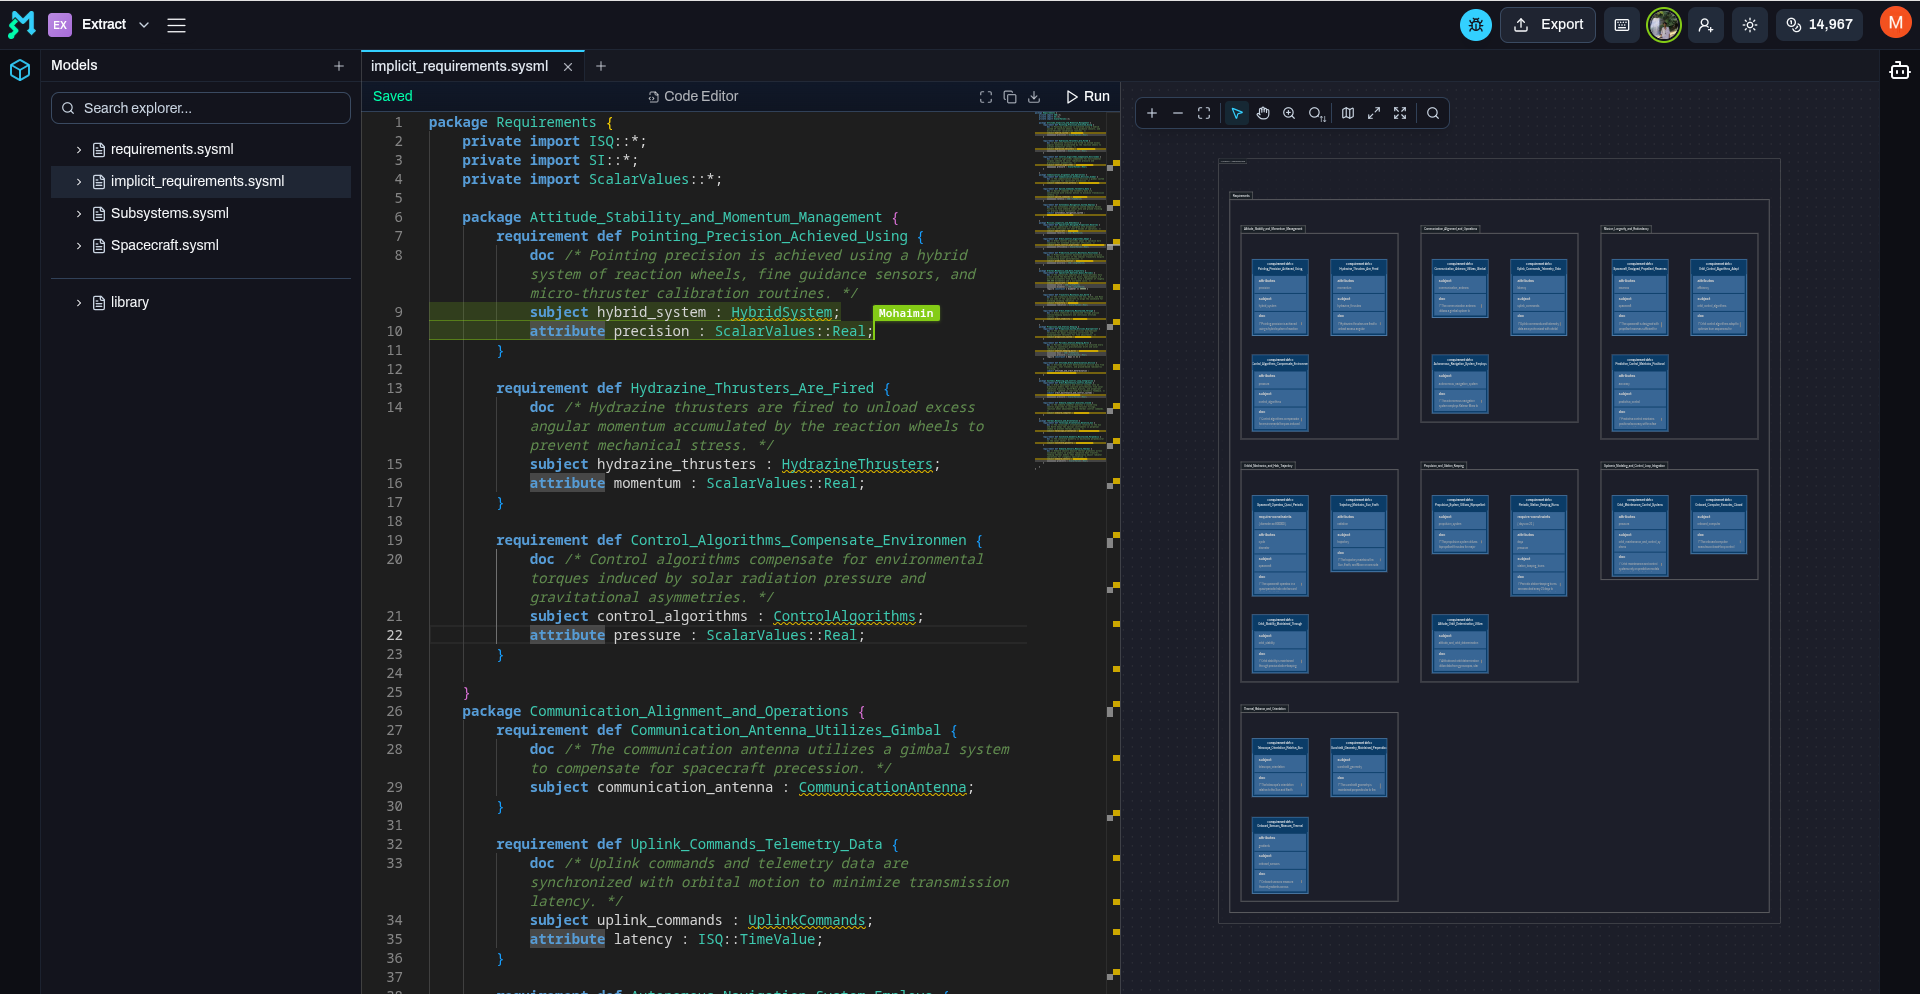Click line number 22 in gutter
The width and height of the screenshot is (1920, 994).
tap(394, 635)
